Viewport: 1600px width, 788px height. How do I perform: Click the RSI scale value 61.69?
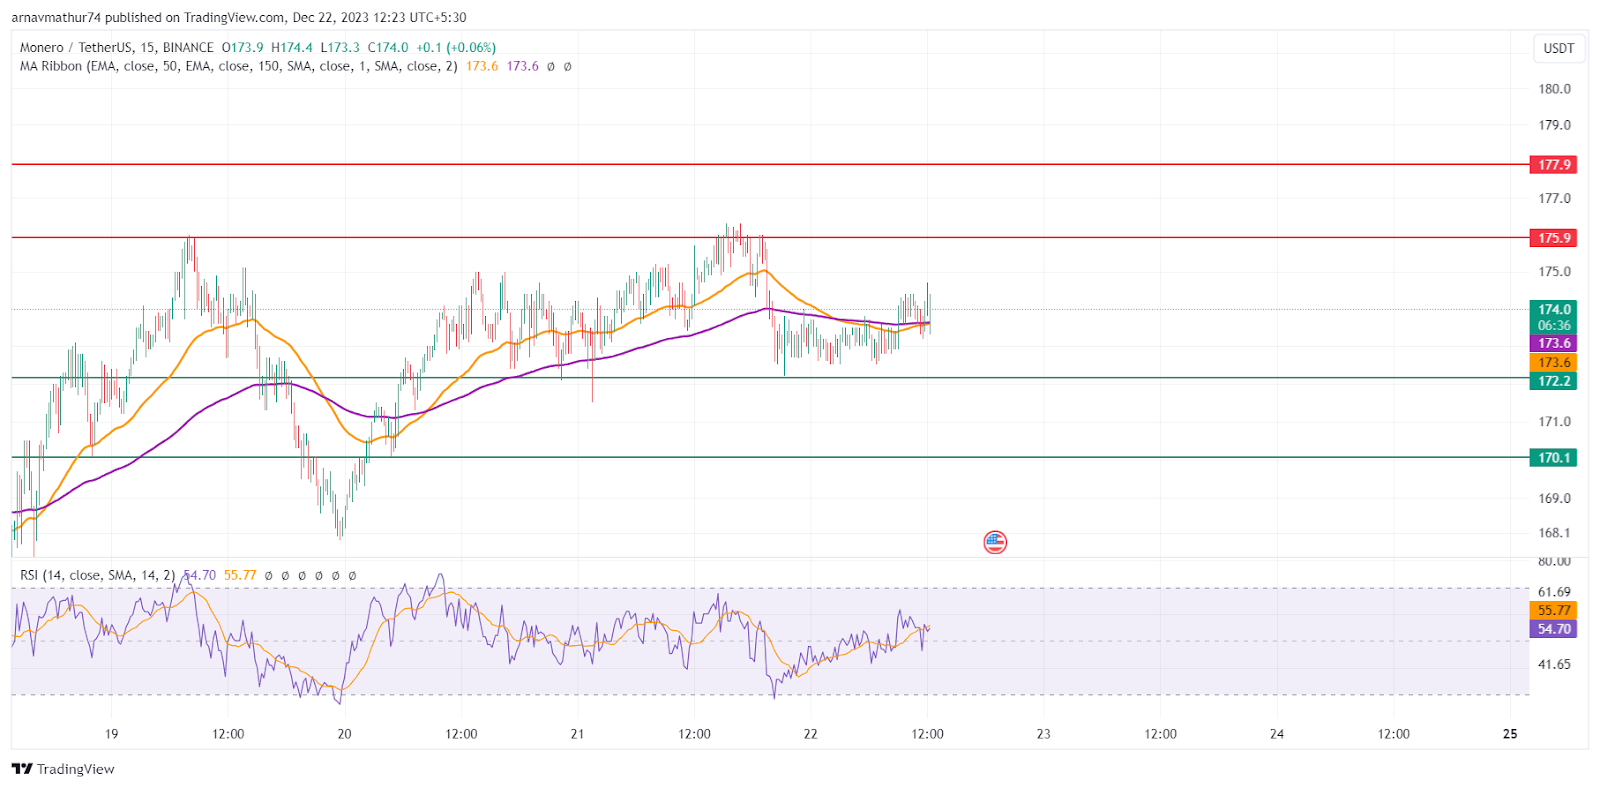coord(1554,592)
